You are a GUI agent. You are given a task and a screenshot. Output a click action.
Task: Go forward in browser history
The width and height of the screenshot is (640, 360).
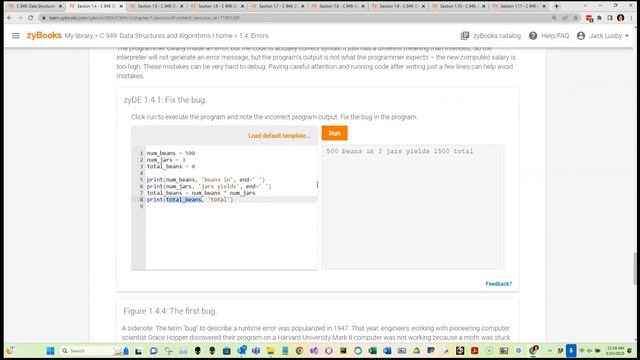click(20, 18)
